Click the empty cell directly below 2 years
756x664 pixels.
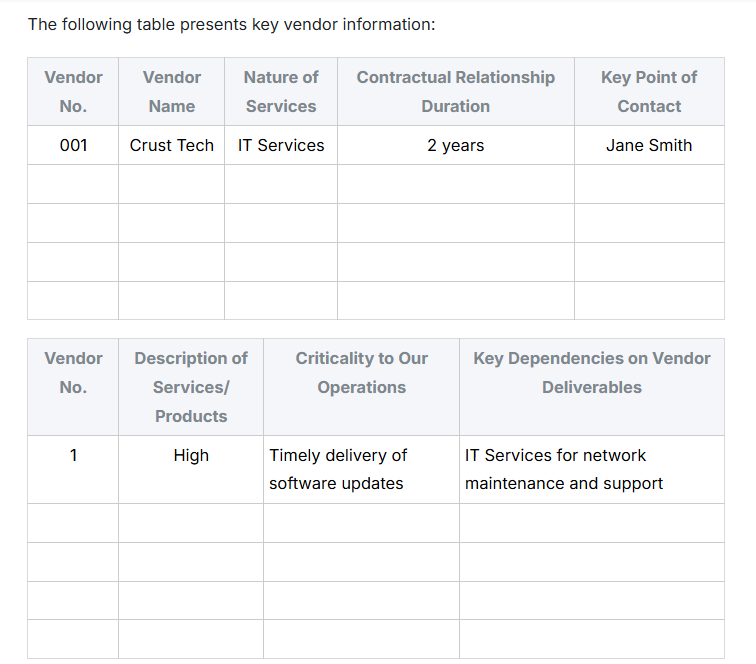pyautogui.click(x=455, y=184)
